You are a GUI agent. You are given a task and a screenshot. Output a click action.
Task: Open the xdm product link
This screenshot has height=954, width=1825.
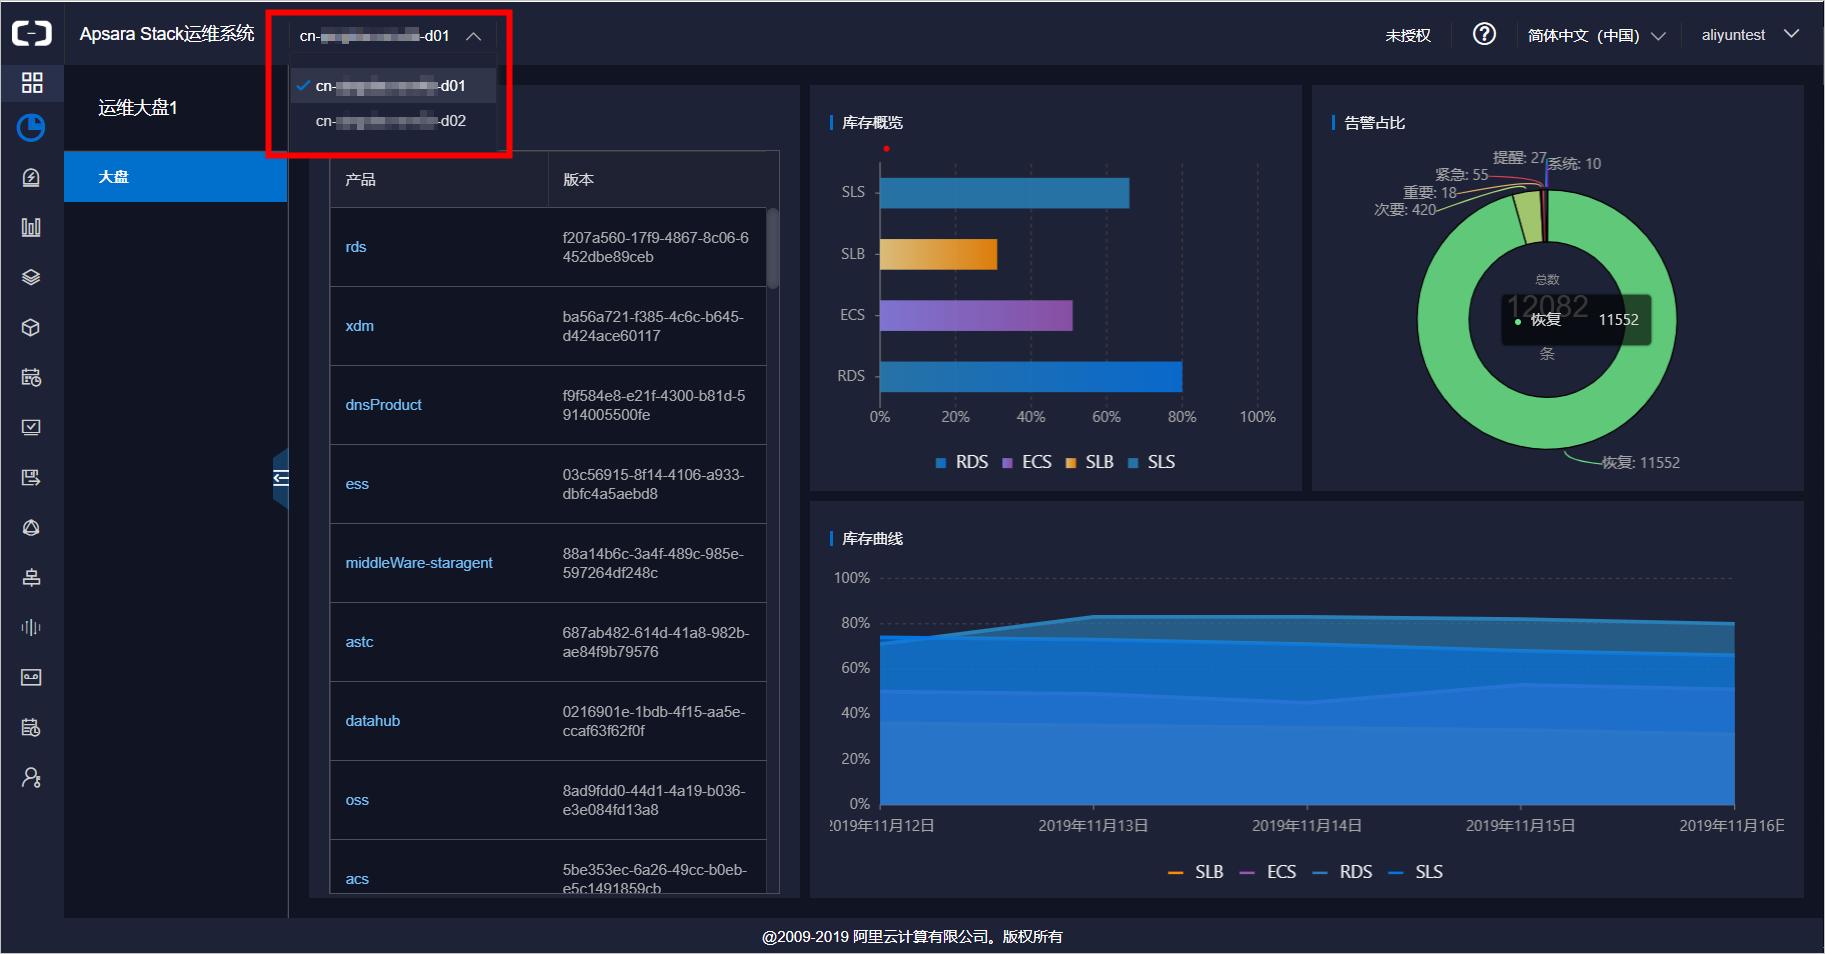(360, 326)
